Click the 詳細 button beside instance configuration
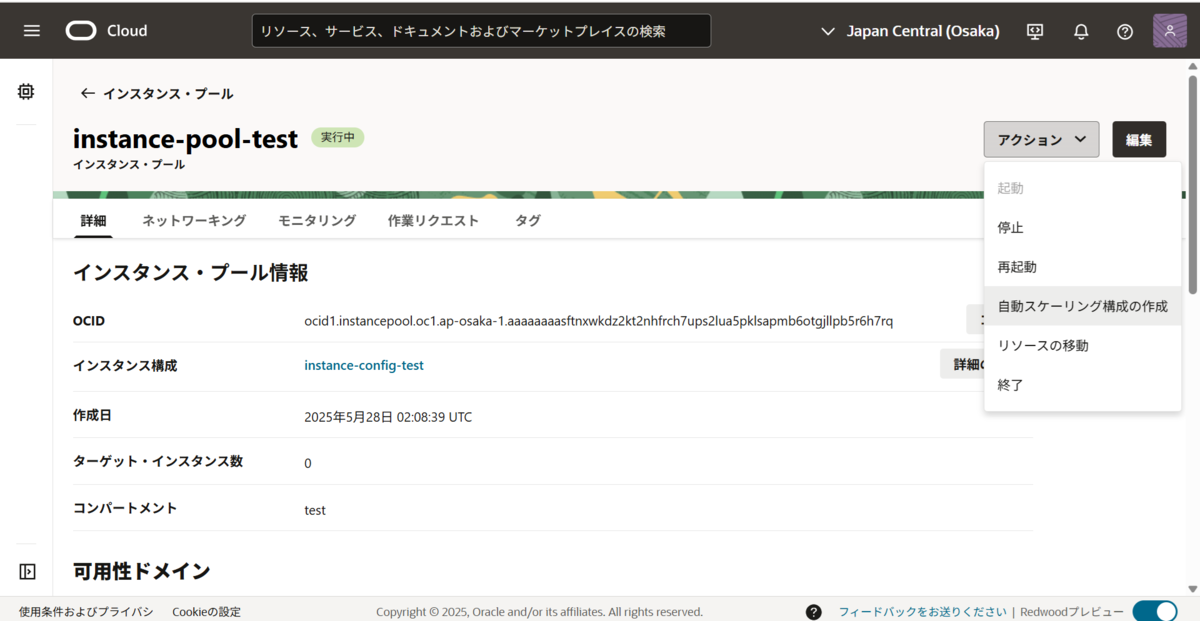This screenshot has width=1200, height=621. [x=962, y=364]
